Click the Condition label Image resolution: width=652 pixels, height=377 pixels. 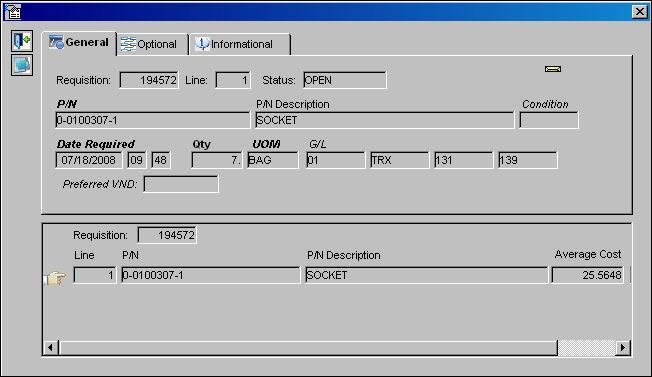pos(545,104)
